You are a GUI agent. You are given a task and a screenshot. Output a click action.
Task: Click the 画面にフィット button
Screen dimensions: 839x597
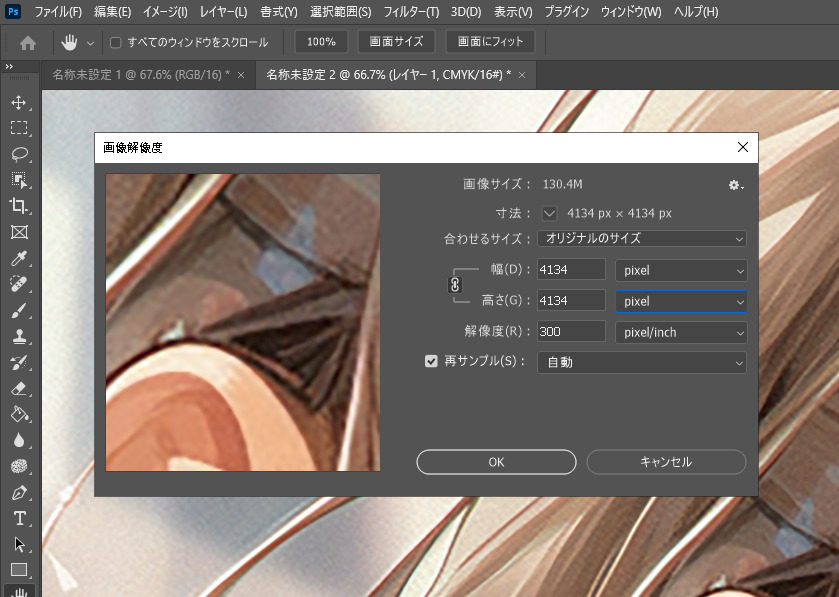[490, 42]
